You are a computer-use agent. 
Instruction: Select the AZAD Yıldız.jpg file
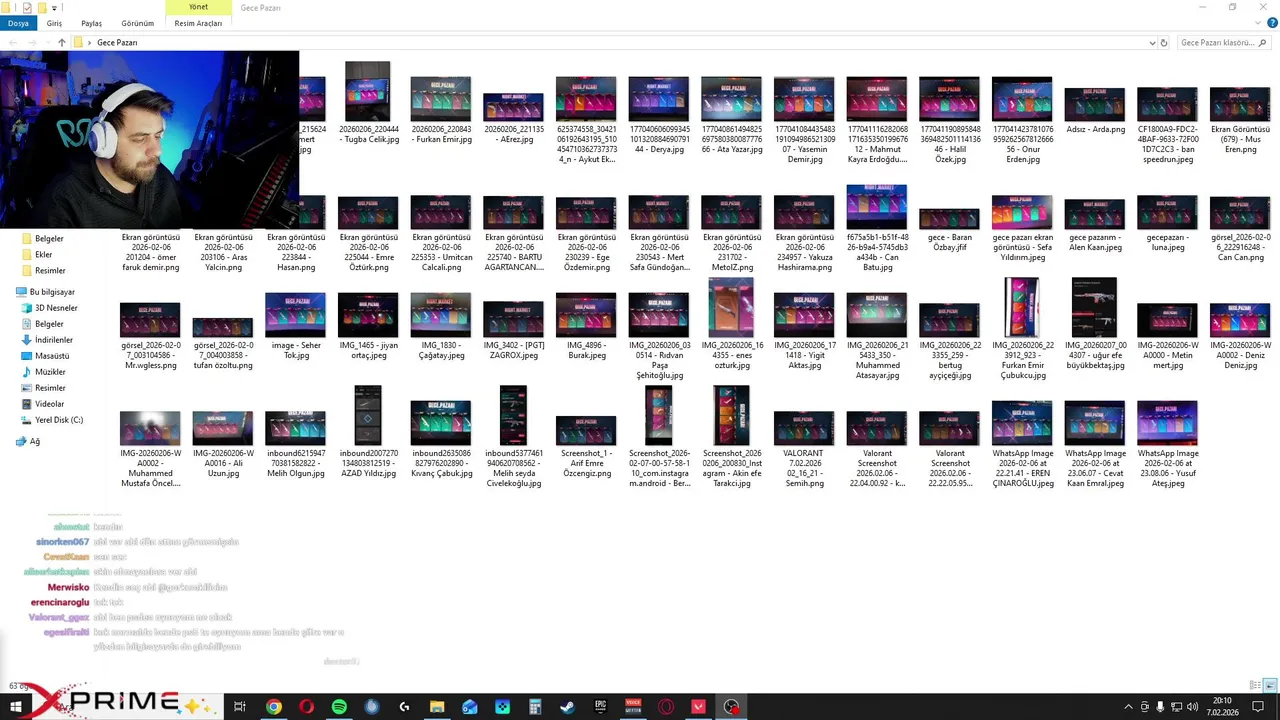click(368, 431)
